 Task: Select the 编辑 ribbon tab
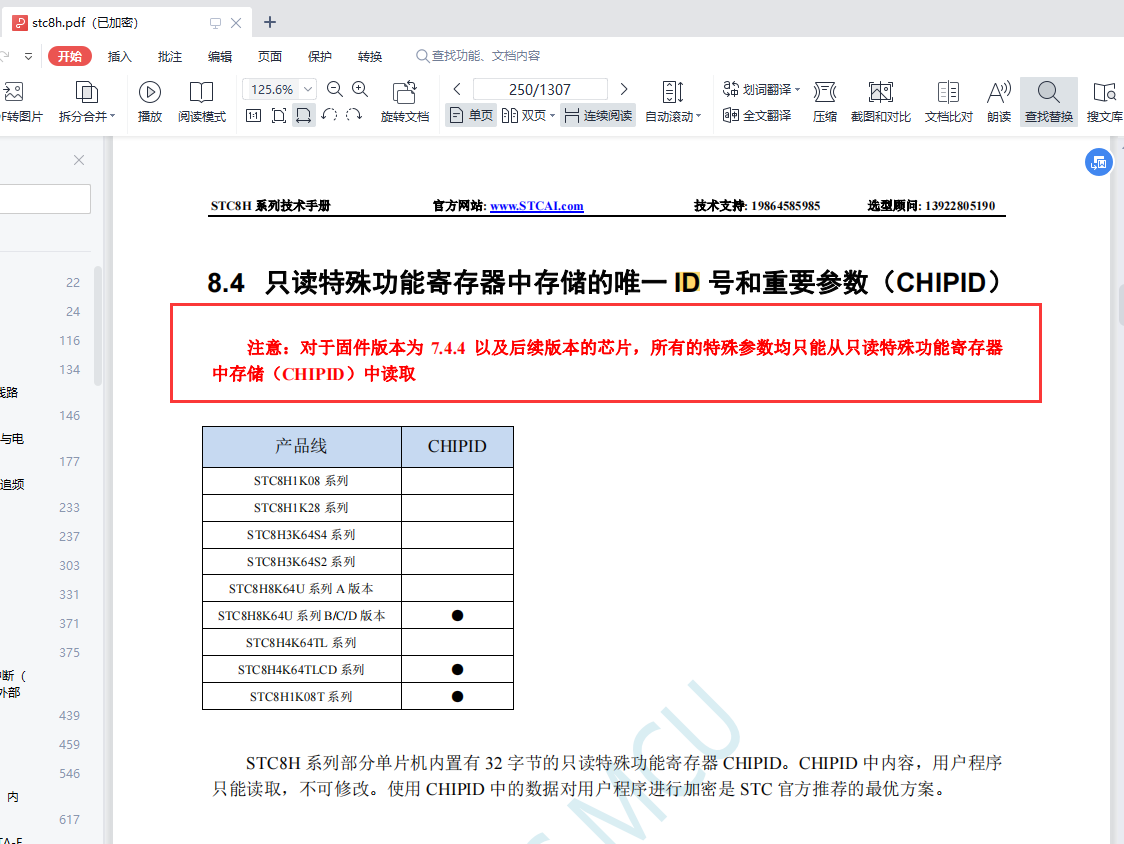pyautogui.click(x=220, y=56)
